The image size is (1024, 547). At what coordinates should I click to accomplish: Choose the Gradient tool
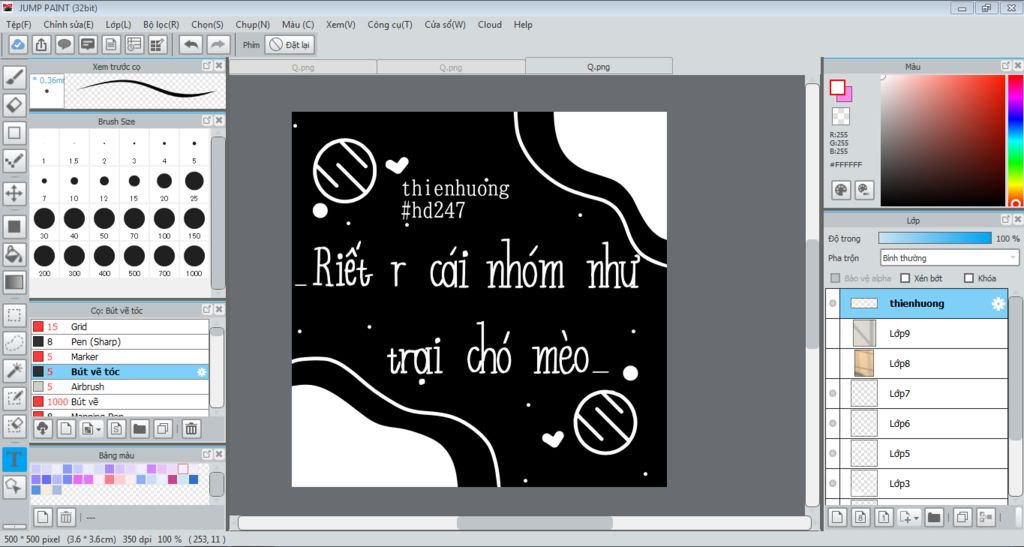(x=14, y=282)
